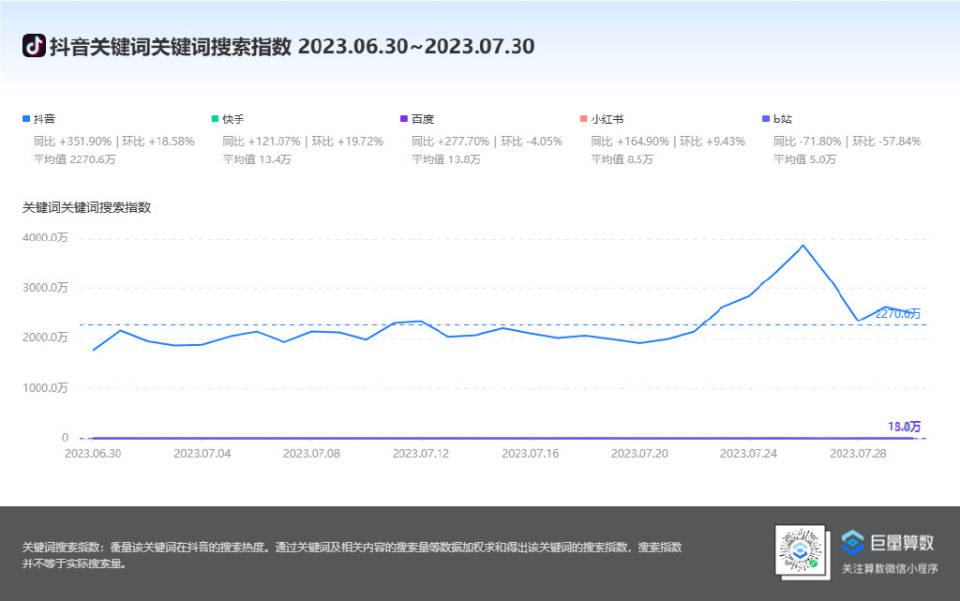960x601 pixels.
Task: Click the 2023.07.24 x-axis date label
Action: tap(748, 454)
